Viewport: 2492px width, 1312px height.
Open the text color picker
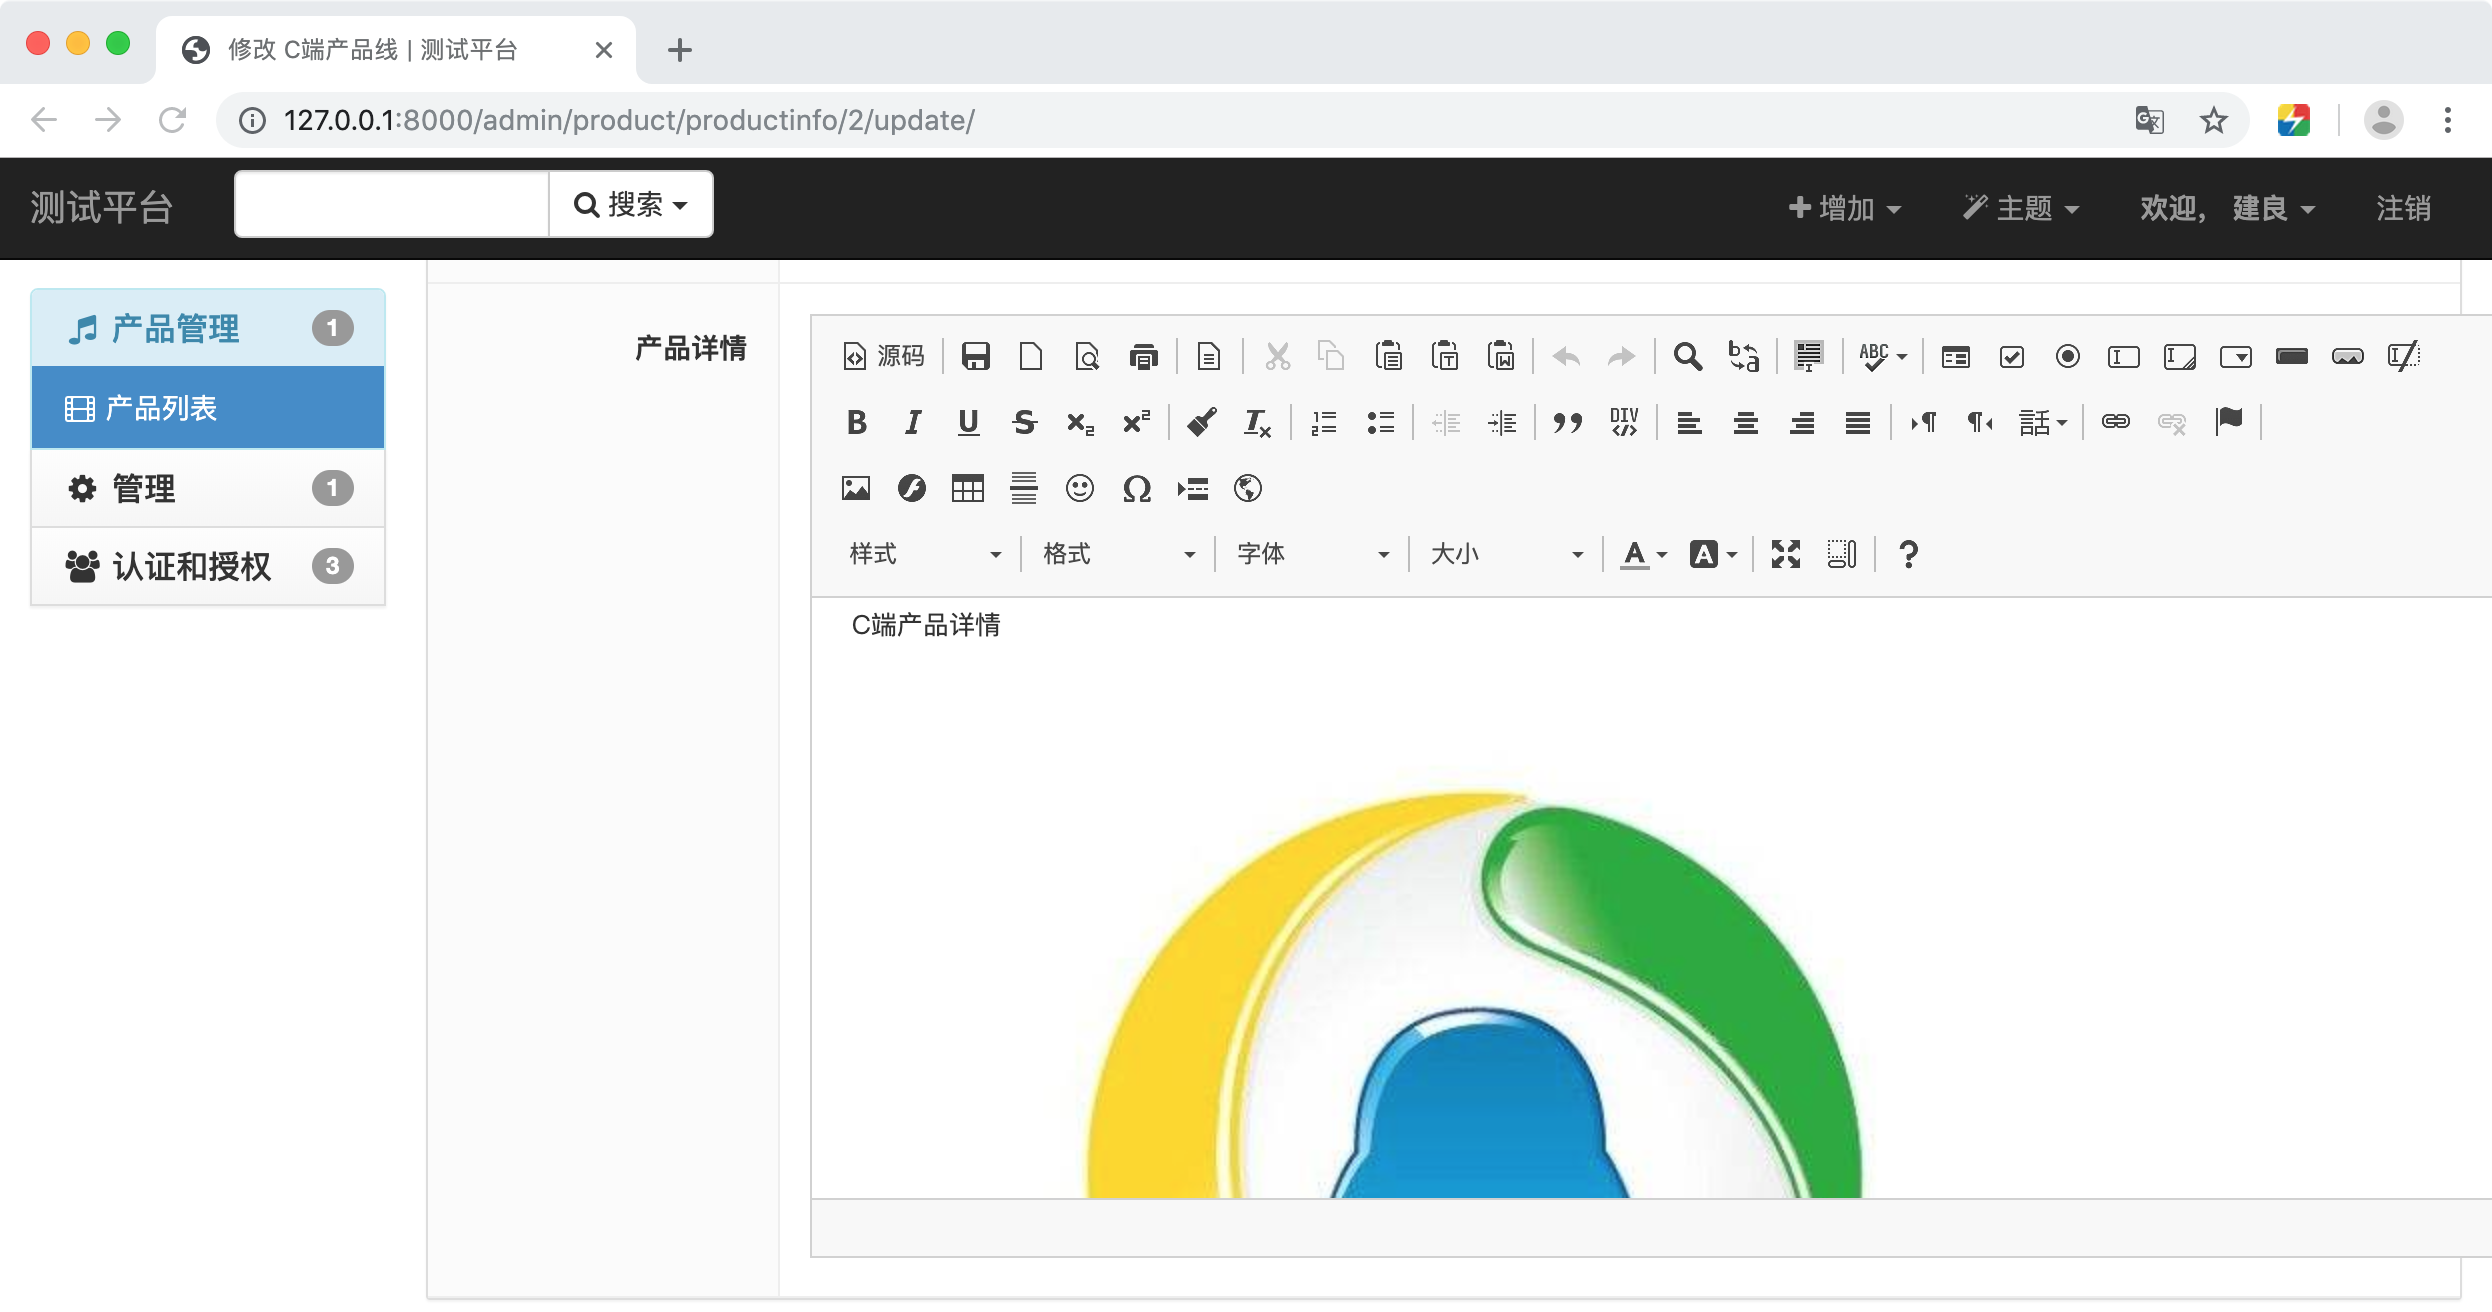click(1644, 554)
